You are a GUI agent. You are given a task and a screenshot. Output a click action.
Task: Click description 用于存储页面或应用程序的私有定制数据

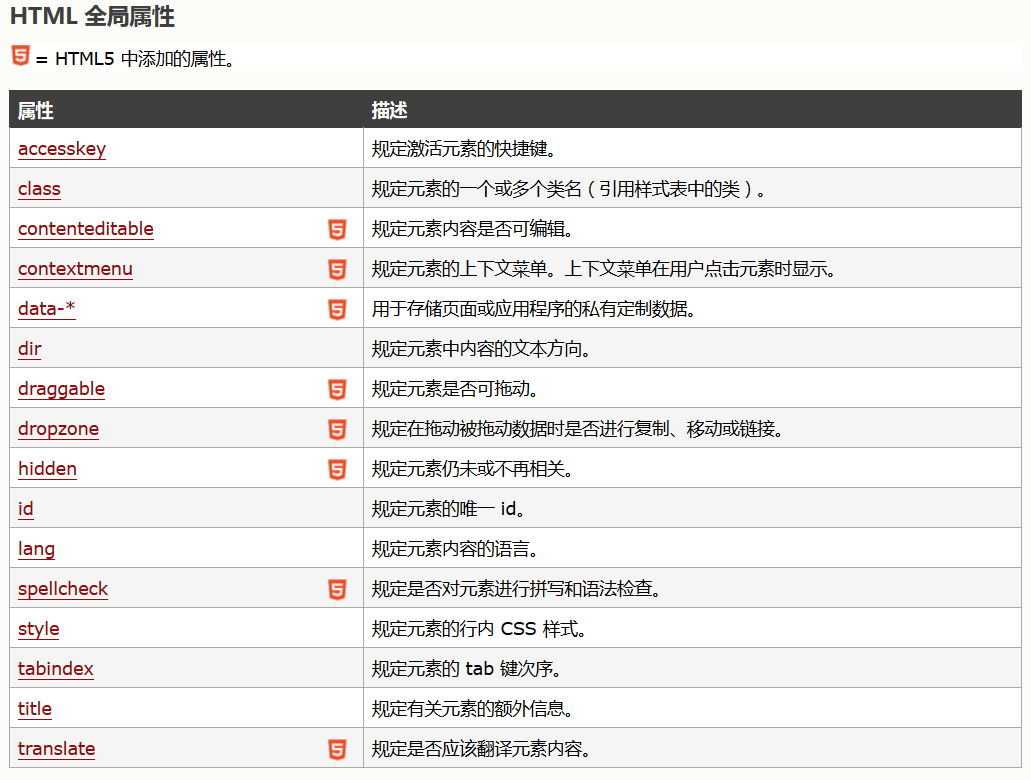pyautogui.click(x=534, y=308)
